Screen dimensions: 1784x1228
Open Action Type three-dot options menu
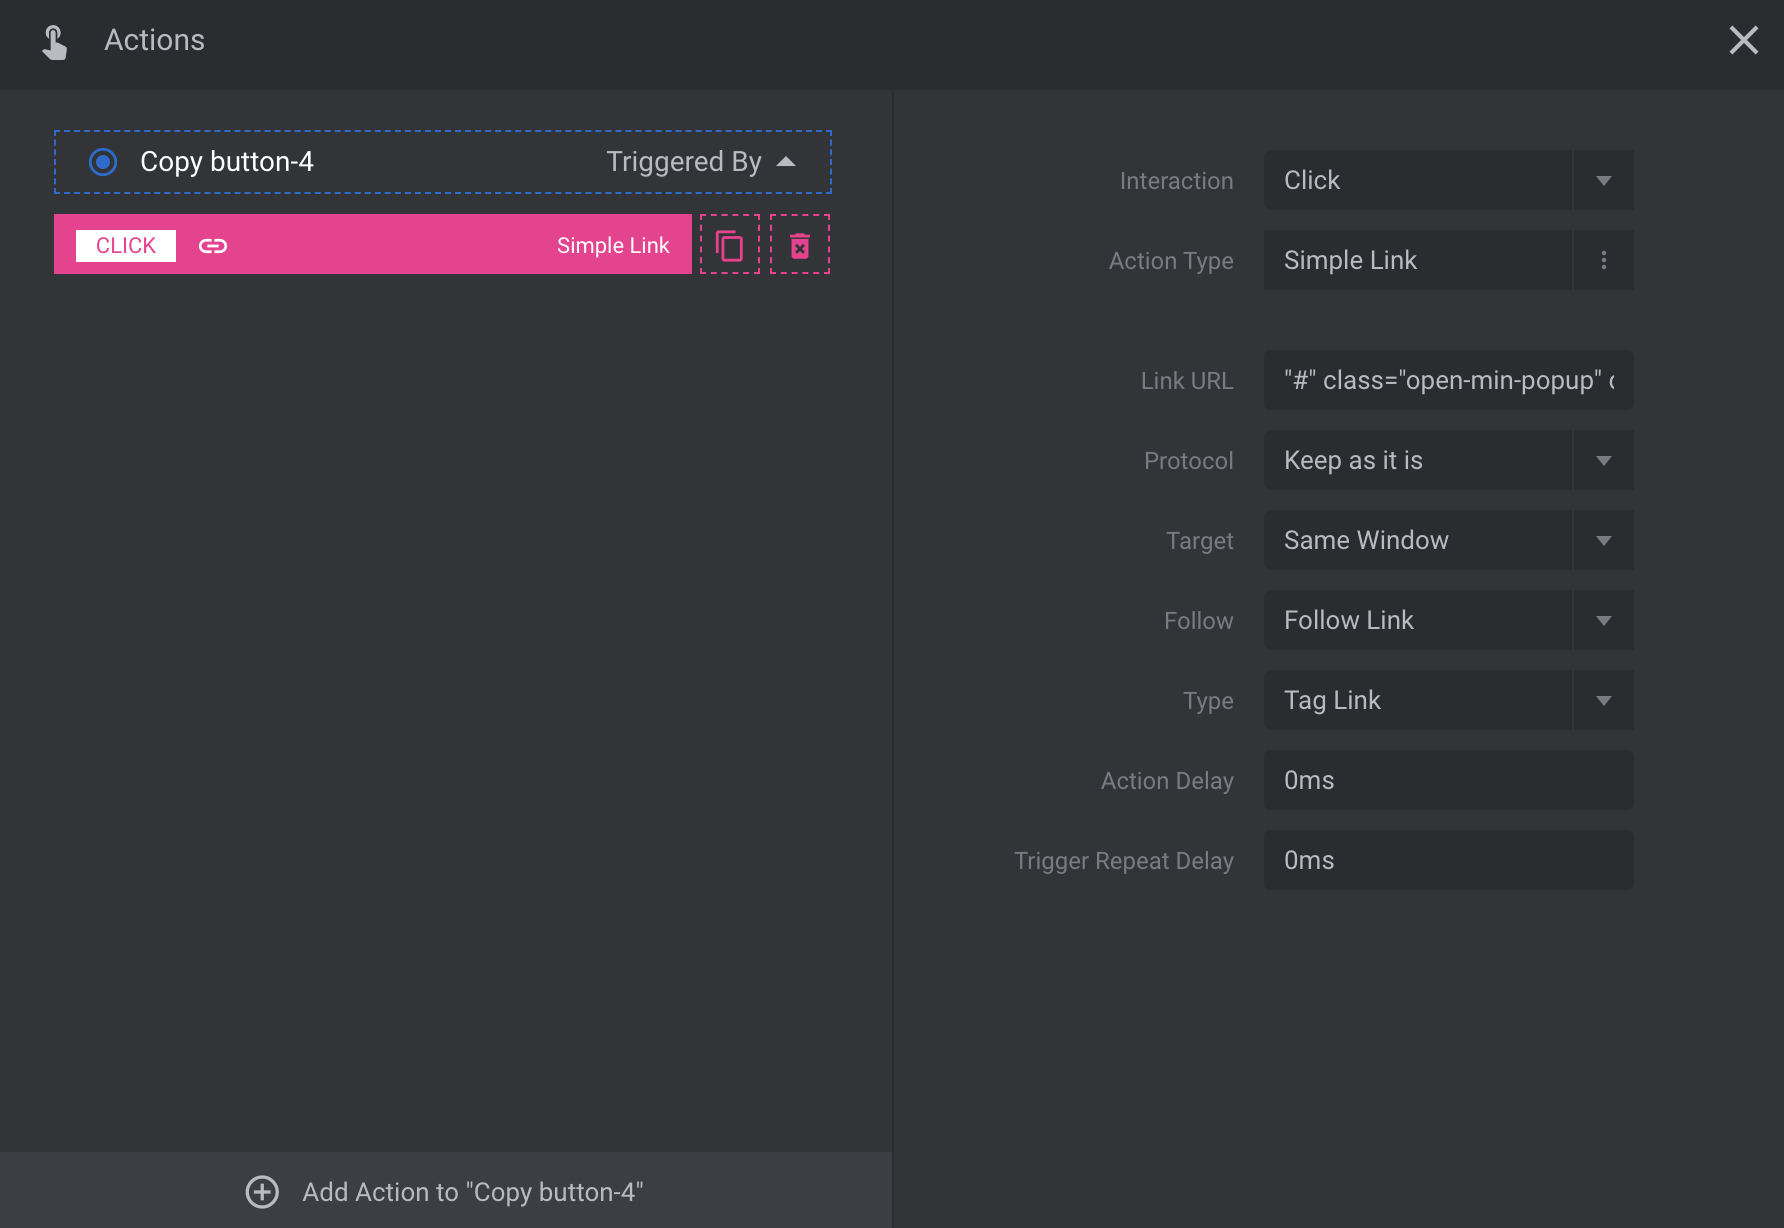pos(1604,260)
